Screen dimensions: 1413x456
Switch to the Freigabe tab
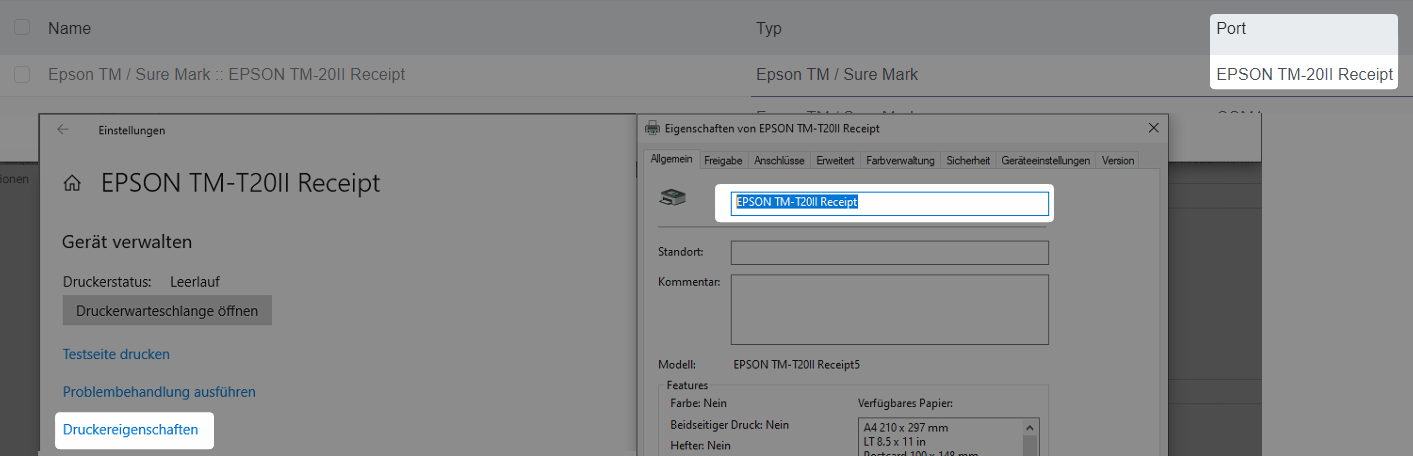722,160
